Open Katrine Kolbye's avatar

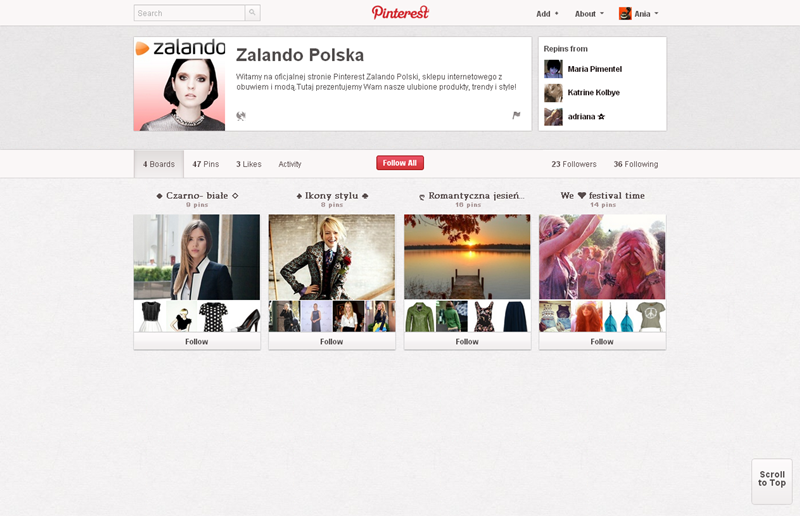[553, 93]
